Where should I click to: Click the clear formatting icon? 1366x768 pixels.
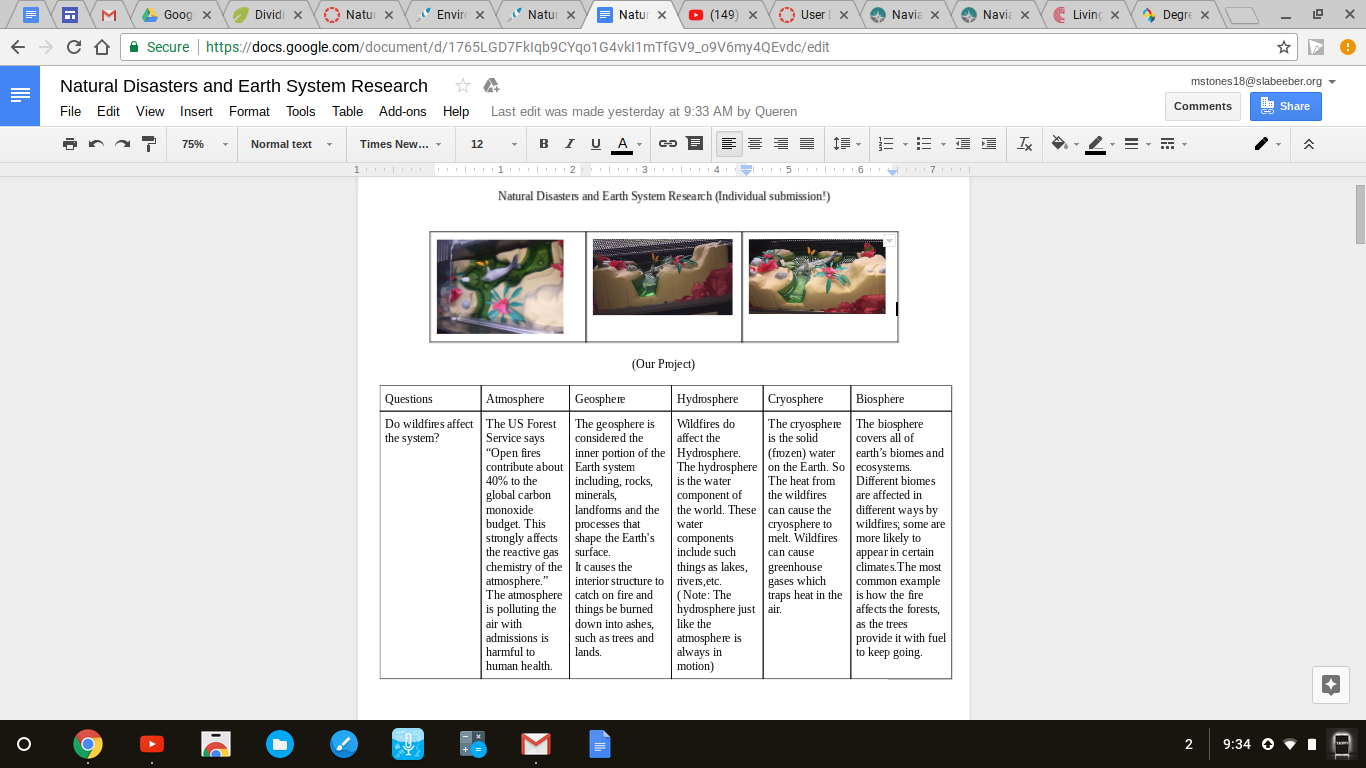point(1024,144)
